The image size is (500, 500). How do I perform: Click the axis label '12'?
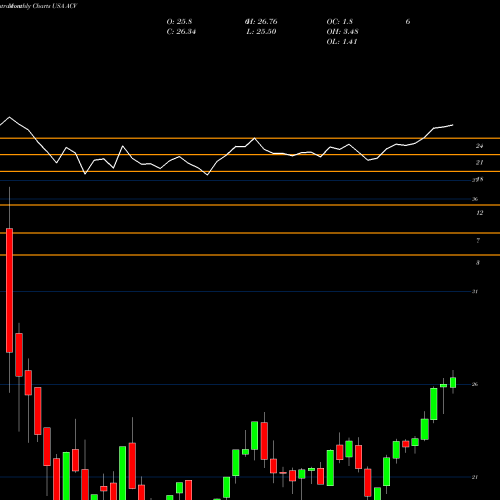pyautogui.click(x=479, y=213)
